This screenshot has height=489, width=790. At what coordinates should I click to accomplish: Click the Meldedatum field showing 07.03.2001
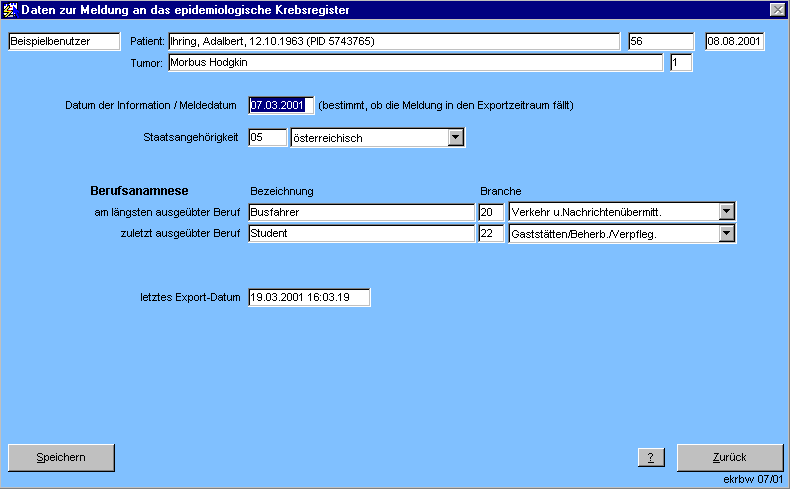pos(280,105)
